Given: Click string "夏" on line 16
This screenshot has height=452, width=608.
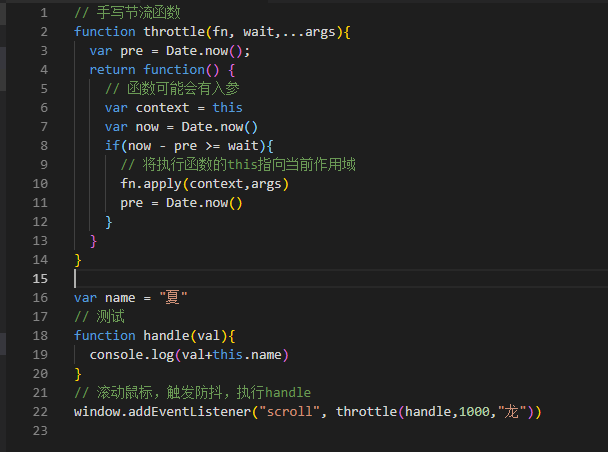Looking at the screenshot, I should pyautogui.click(x=174, y=298).
